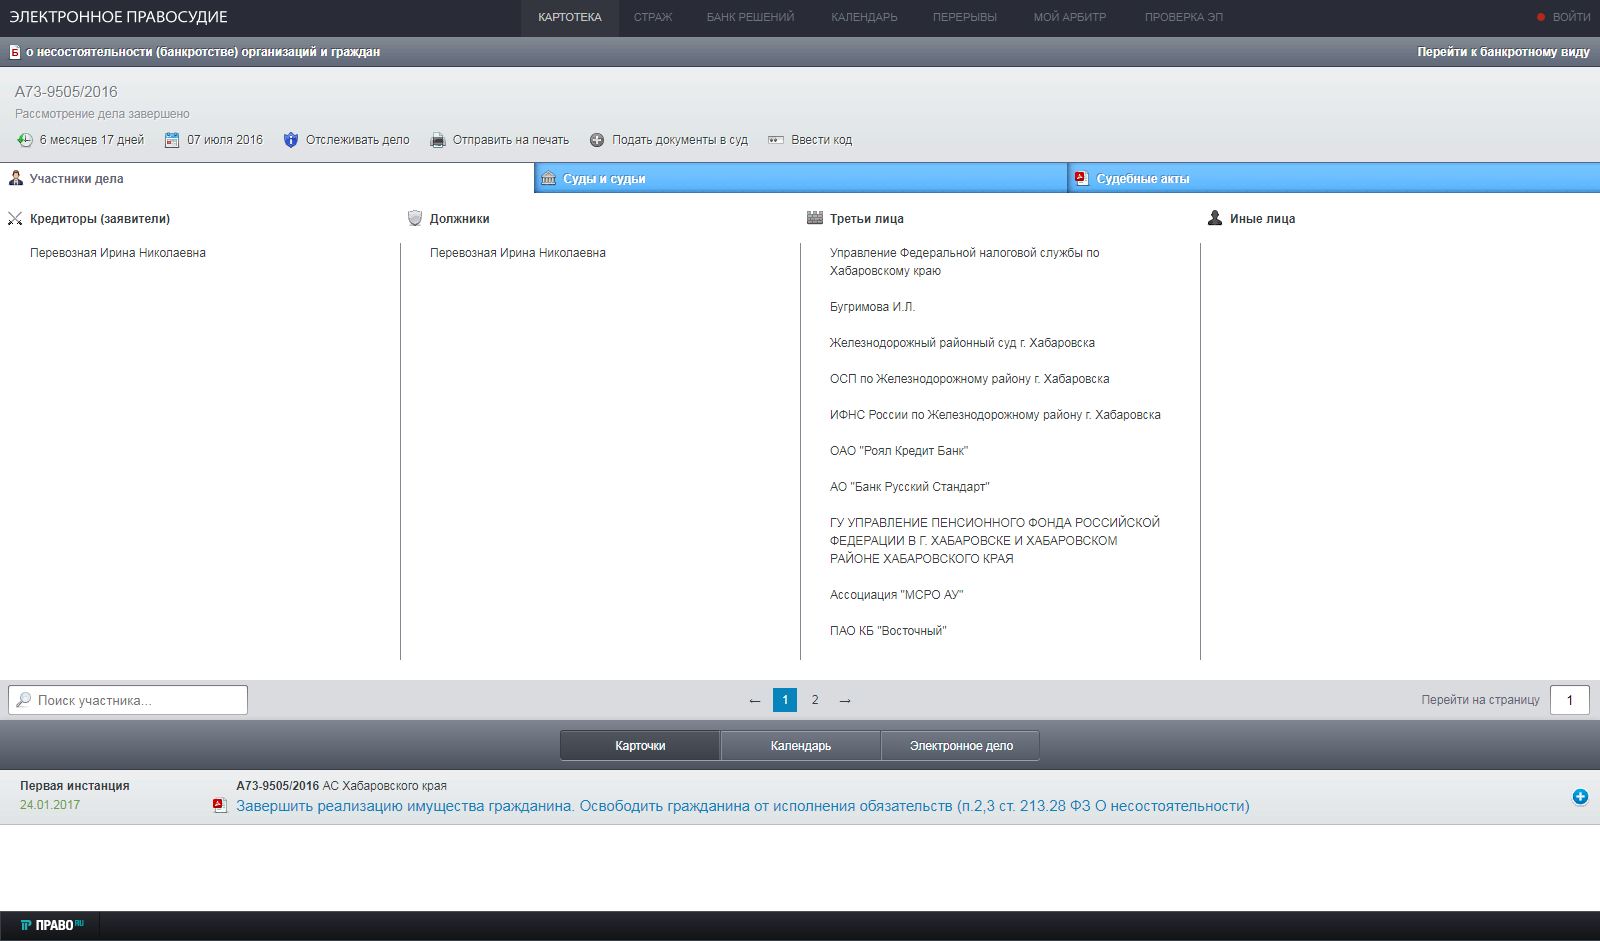Open the court ruling link dated 24.01.2017
Image resolution: width=1600 pixels, height=941 pixels.
(742, 806)
